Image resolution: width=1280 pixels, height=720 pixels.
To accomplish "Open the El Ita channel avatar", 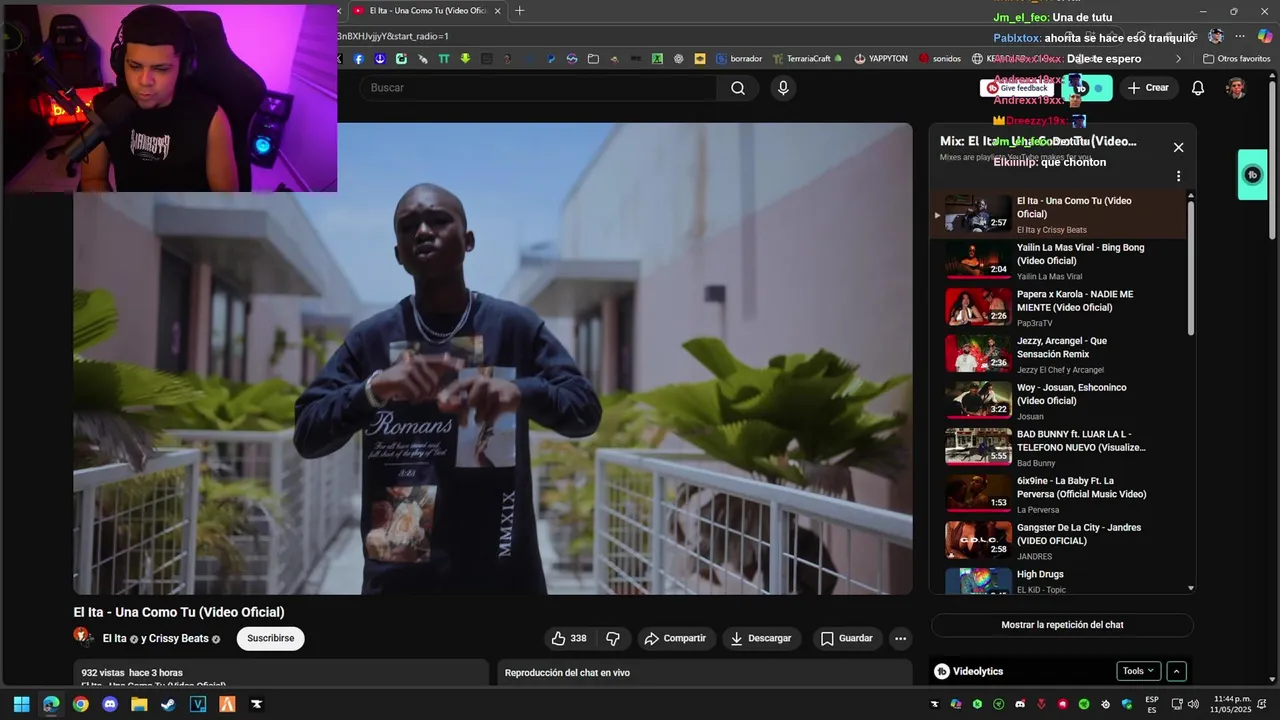I will (84, 637).
